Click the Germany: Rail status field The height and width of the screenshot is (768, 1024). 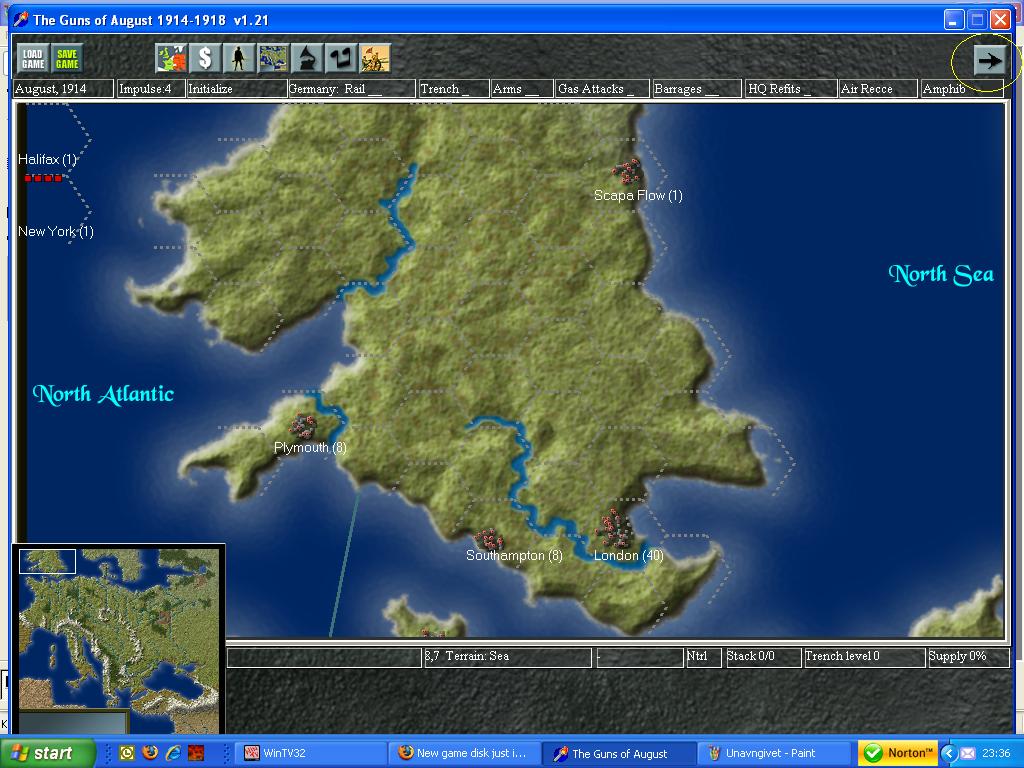[x=351, y=89]
